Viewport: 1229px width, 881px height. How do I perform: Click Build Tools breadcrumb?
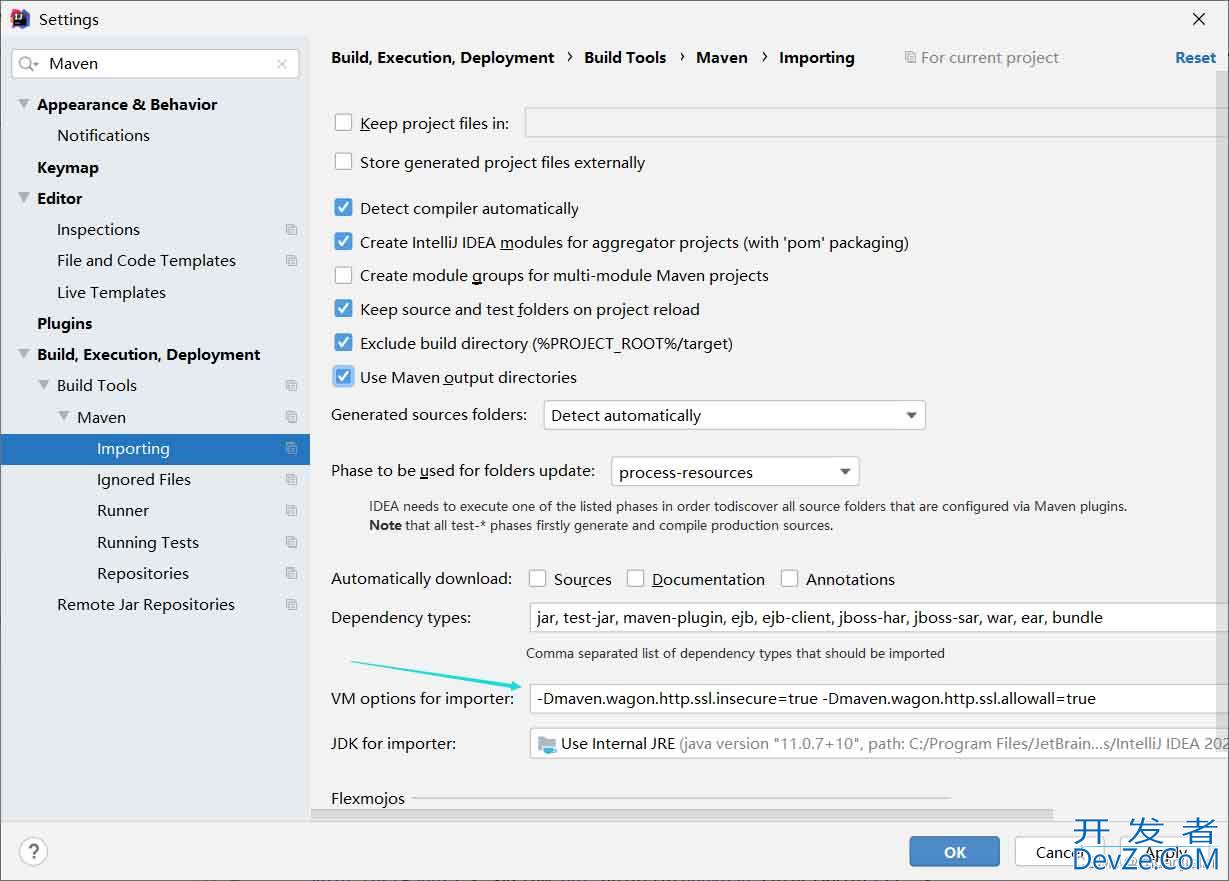click(625, 57)
